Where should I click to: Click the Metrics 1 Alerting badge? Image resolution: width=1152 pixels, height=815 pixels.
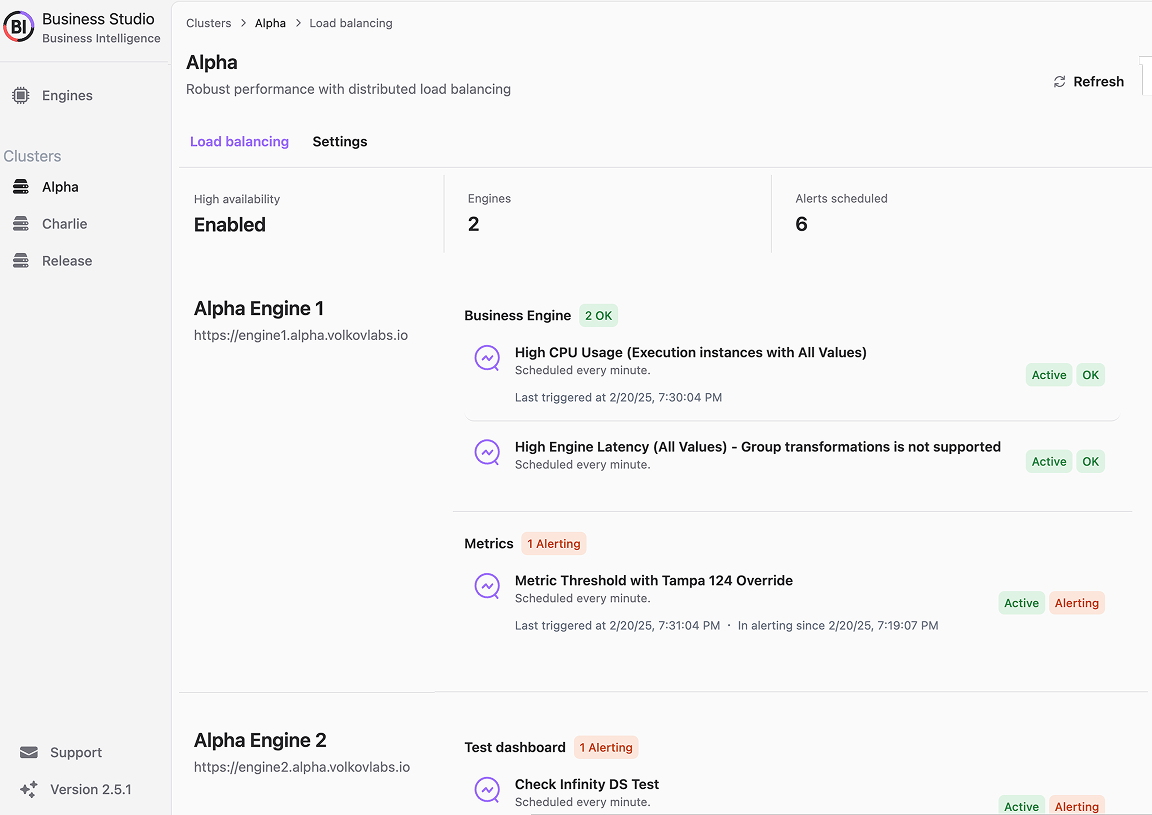click(x=554, y=544)
